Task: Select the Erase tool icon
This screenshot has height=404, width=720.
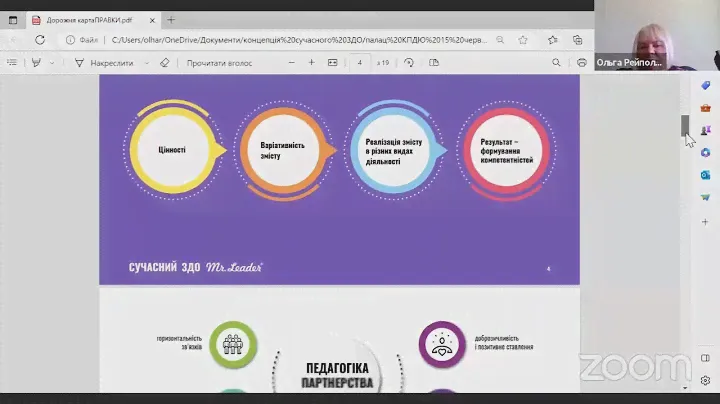Action: 164,62
